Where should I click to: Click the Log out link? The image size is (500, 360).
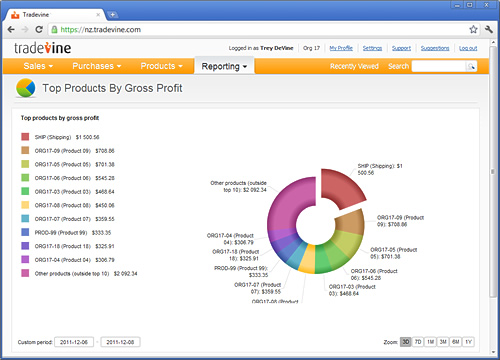click(468, 48)
